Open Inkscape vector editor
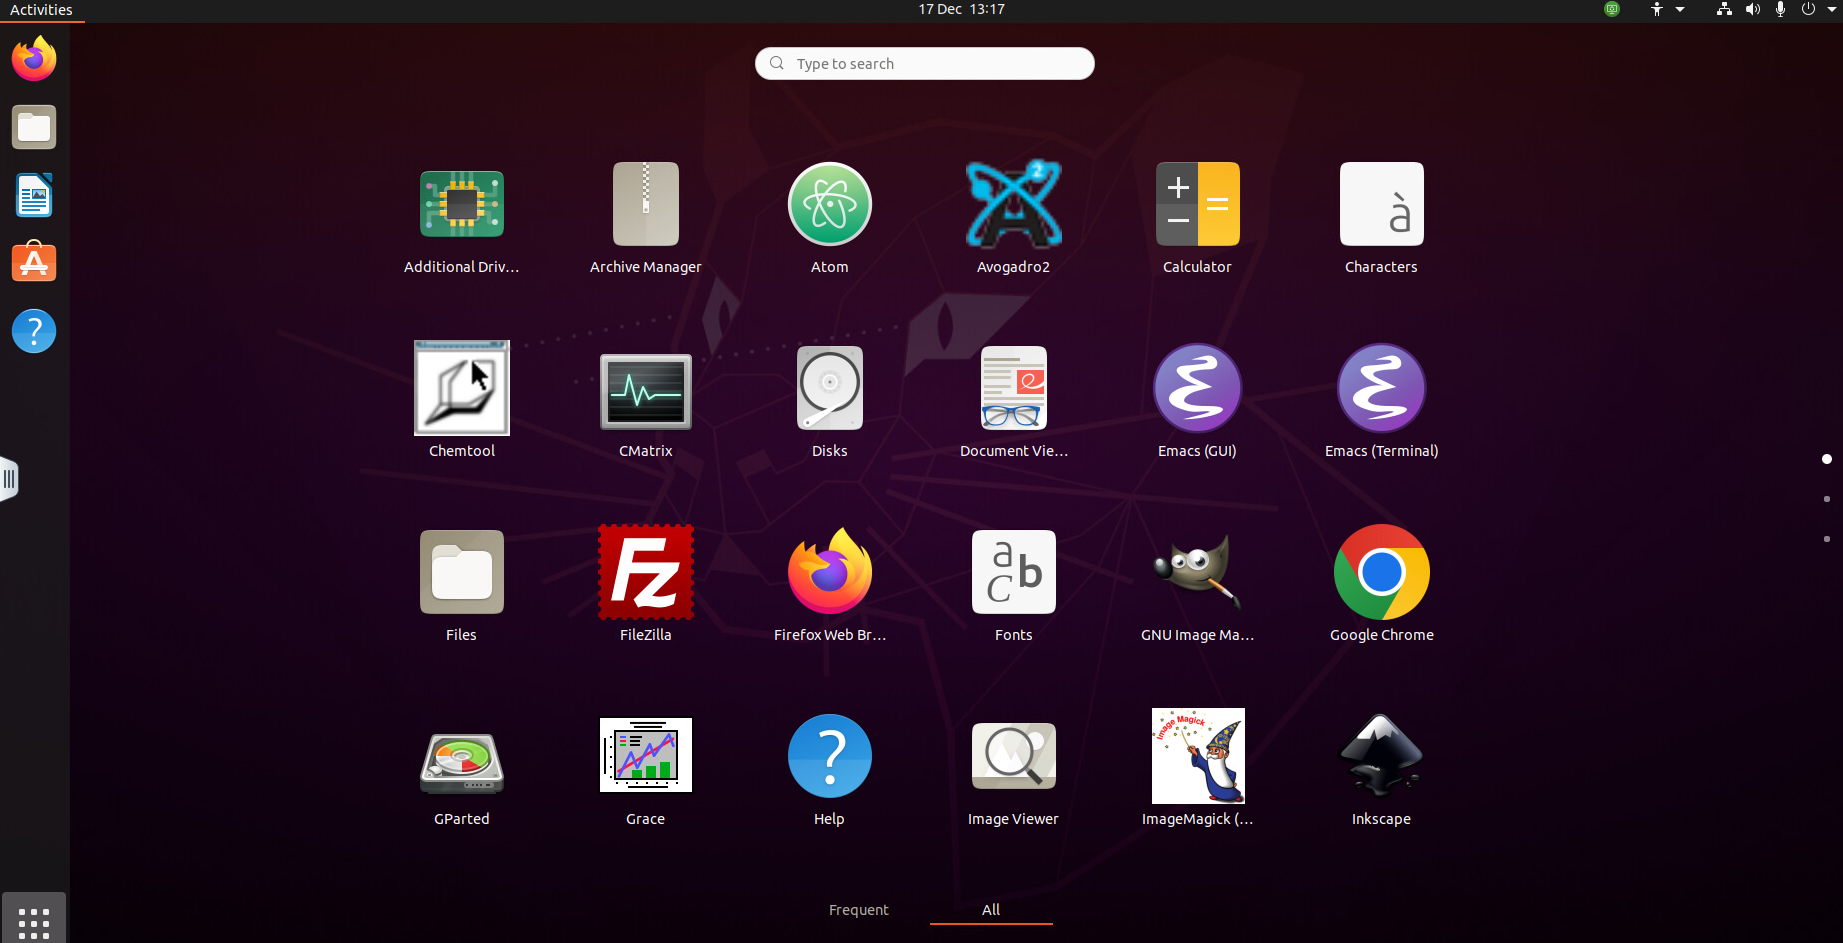This screenshot has width=1843, height=943. (x=1381, y=757)
